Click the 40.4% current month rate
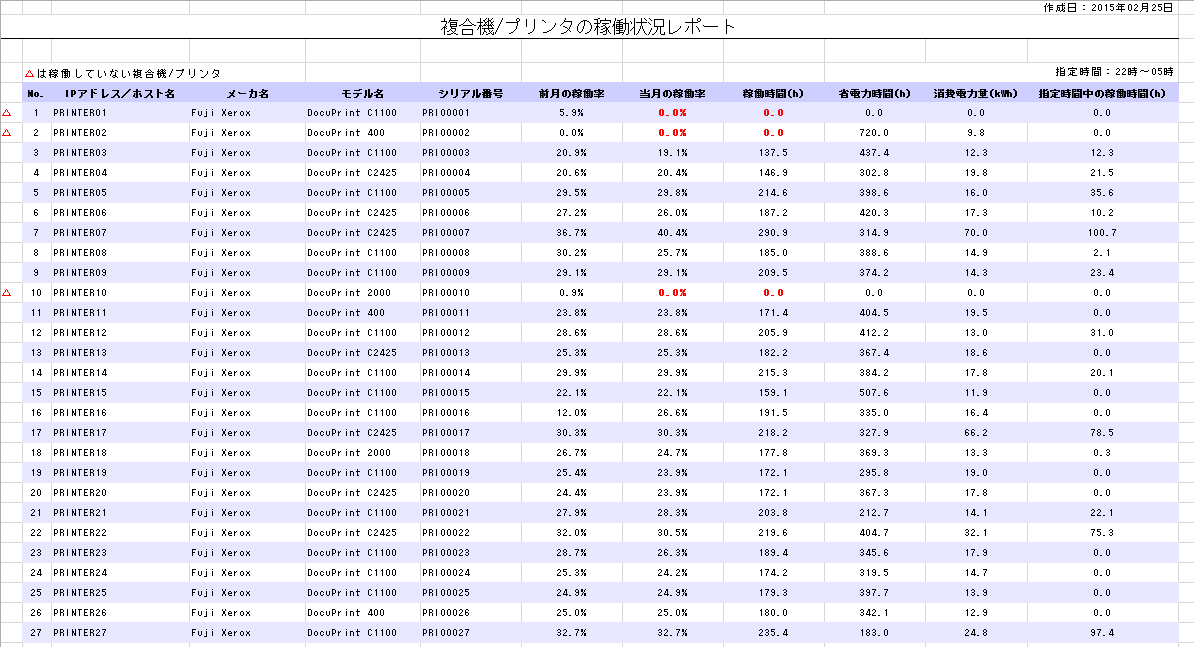The width and height of the screenshot is (1194, 647). point(672,233)
